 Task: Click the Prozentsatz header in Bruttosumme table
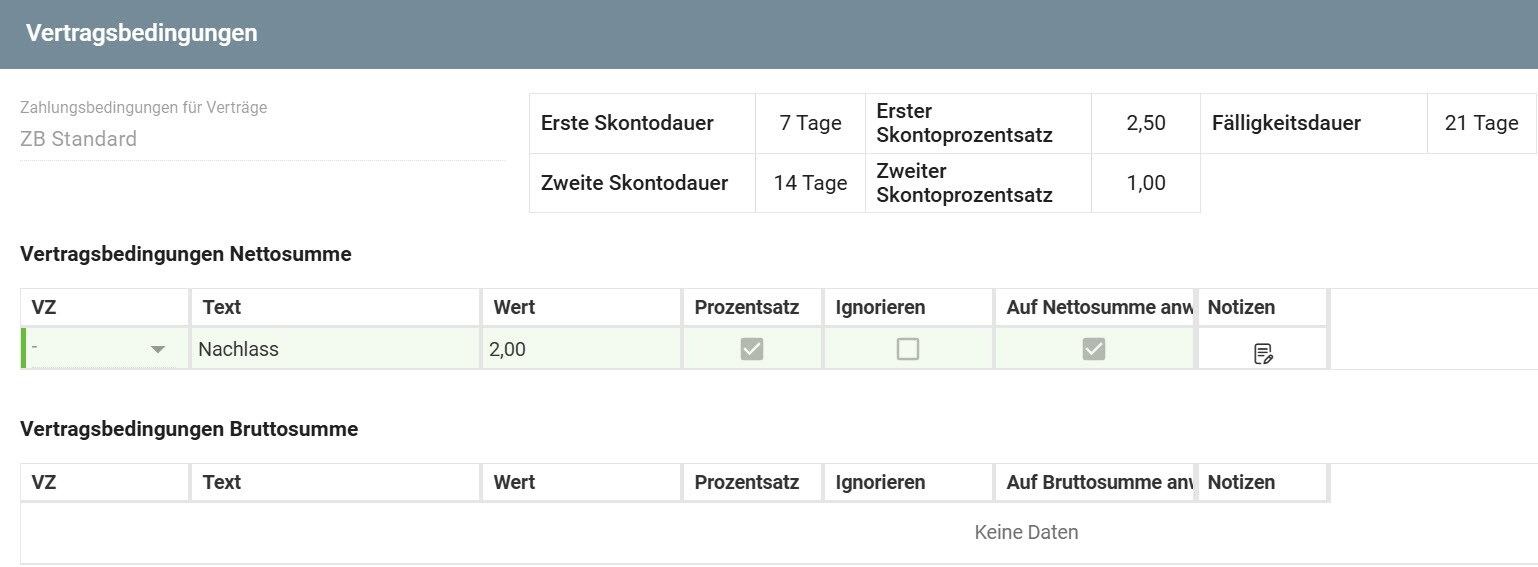752,482
